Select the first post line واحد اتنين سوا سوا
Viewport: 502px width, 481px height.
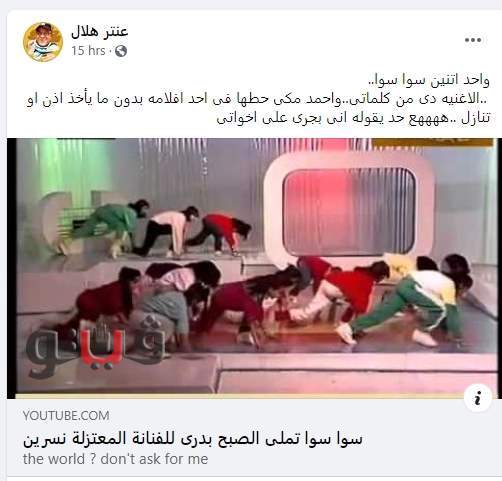(x=428, y=80)
